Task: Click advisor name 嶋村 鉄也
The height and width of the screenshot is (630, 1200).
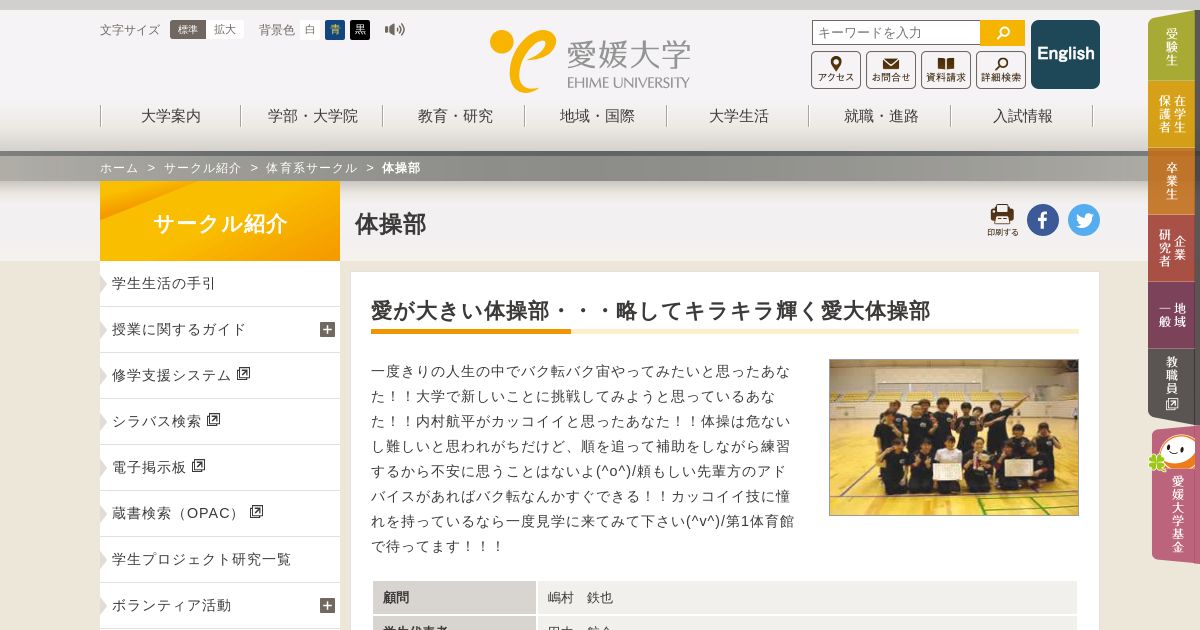Action: tap(580, 598)
